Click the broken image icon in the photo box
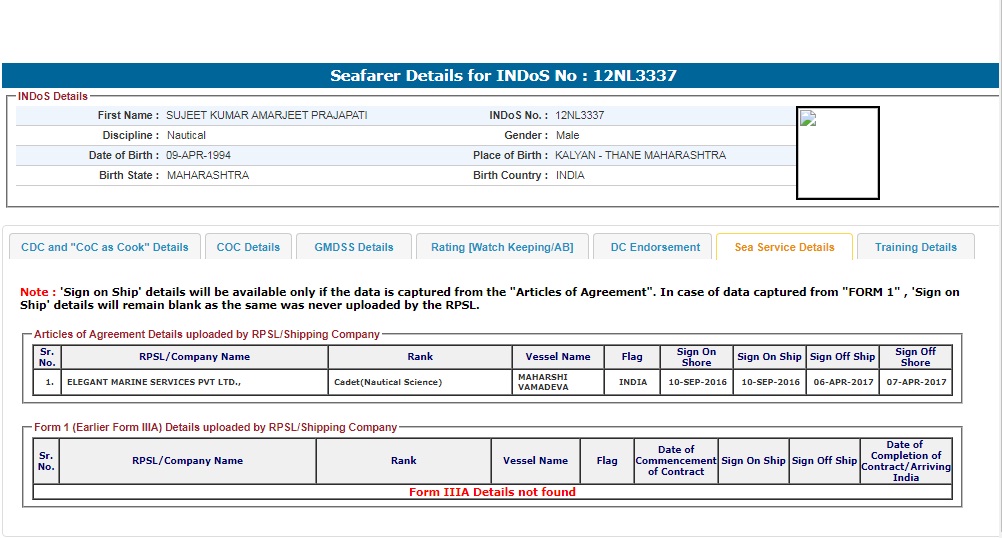 [x=809, y=119]
